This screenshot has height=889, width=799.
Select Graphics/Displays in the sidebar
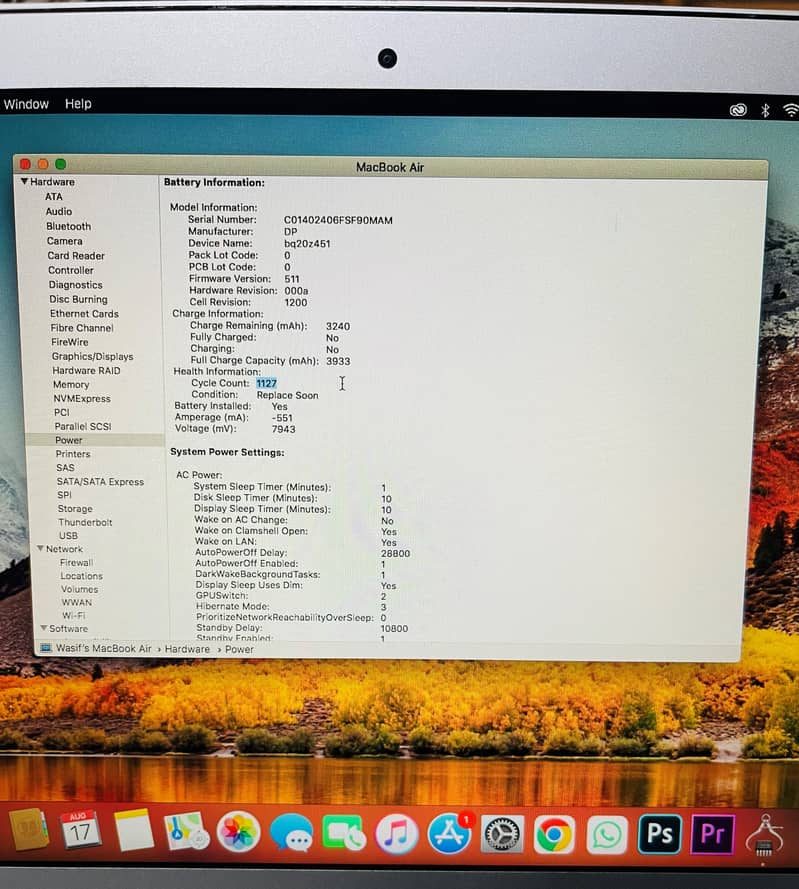coord(92,356)
